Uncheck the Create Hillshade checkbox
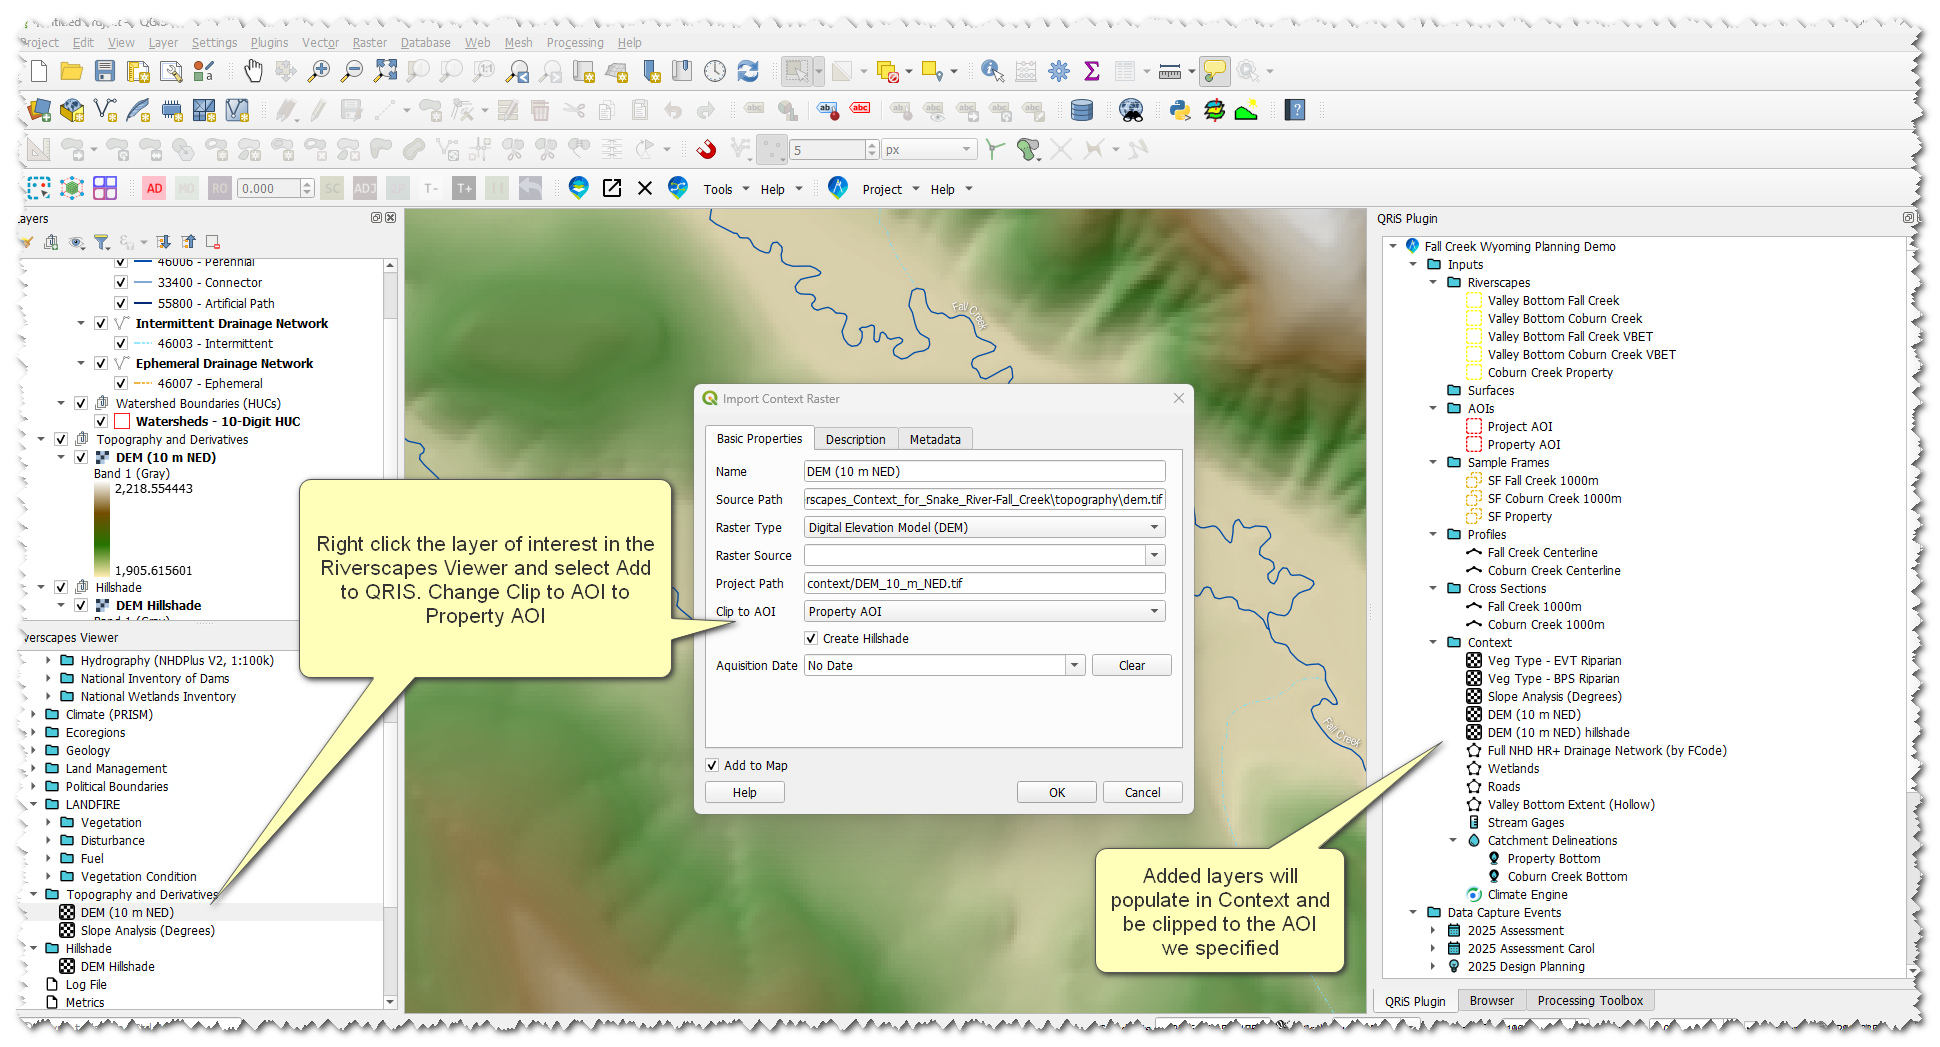 (x=811, y=639)
